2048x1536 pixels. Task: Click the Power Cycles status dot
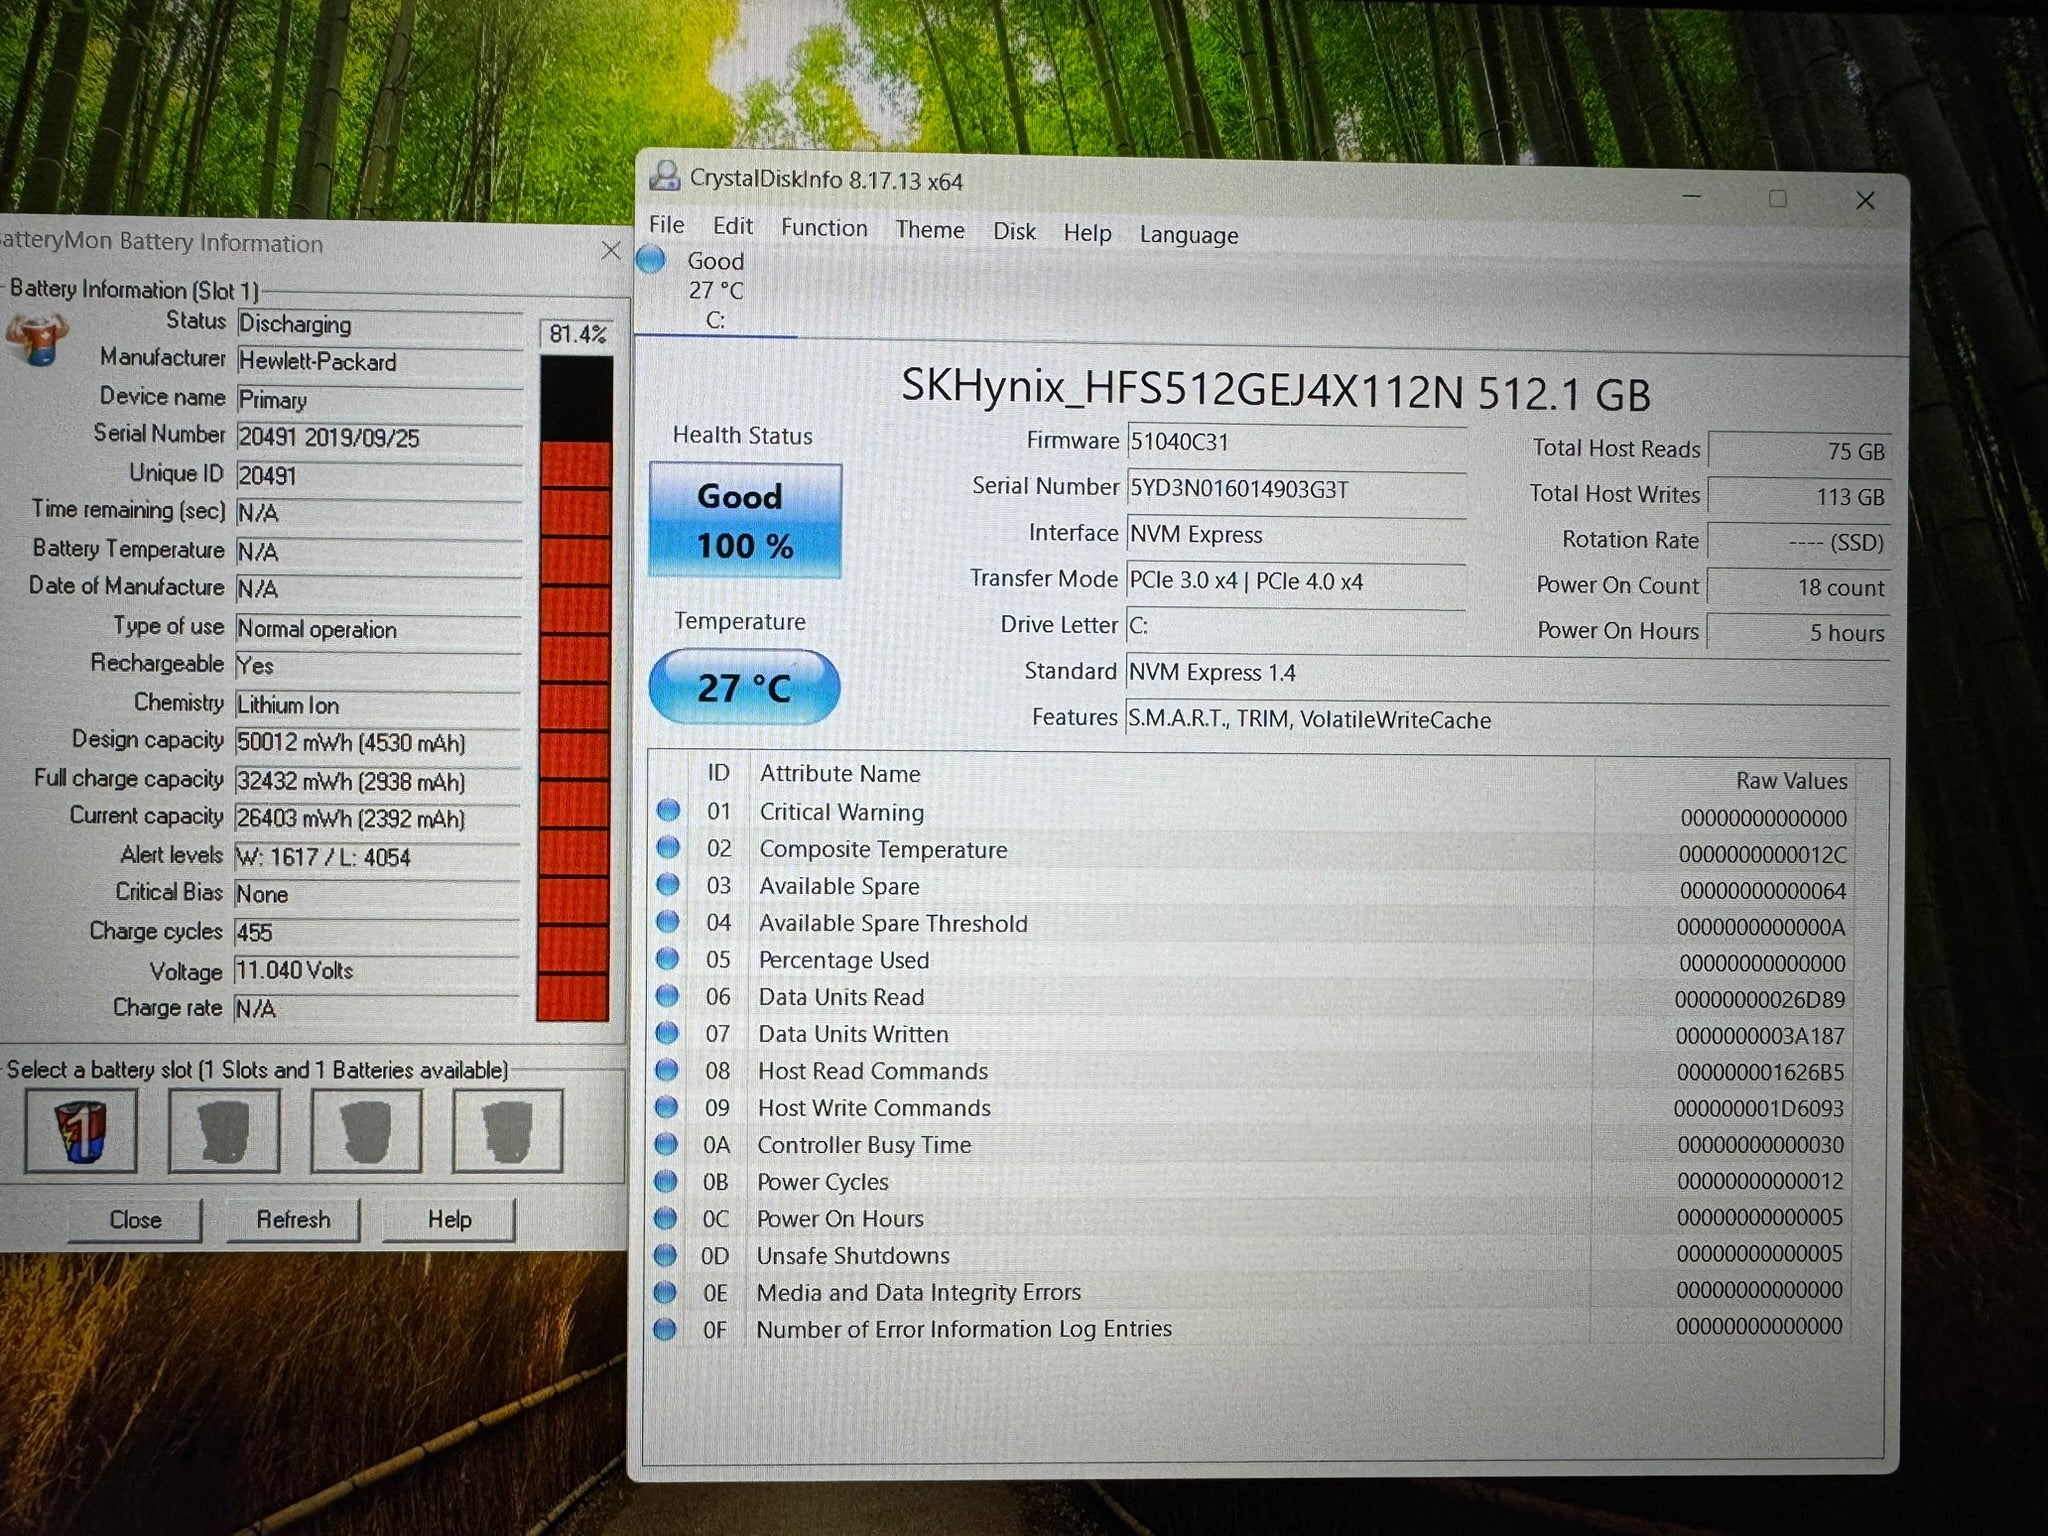tap(666, 1181)
